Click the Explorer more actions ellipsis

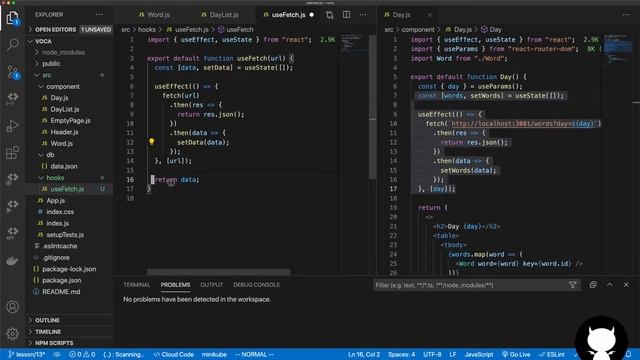click(100, 14)
